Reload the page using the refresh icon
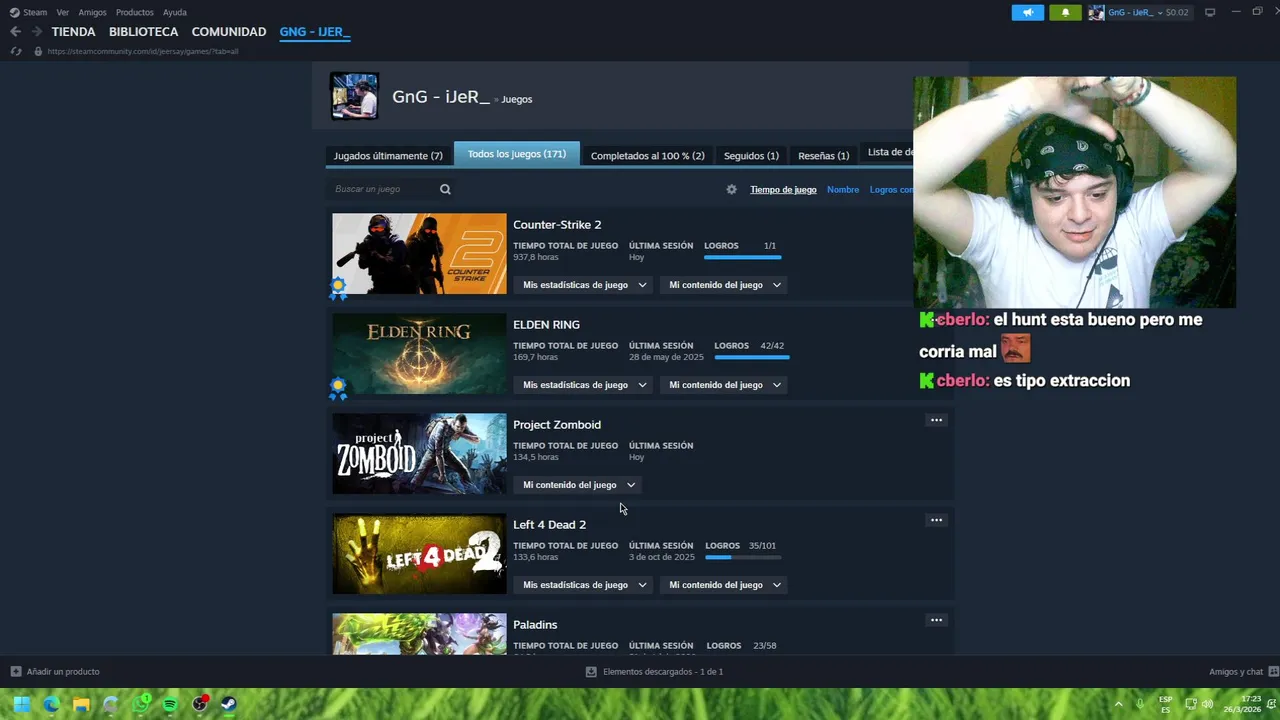This screenshot has width=1280, height=720. click(x=15, y=51)
